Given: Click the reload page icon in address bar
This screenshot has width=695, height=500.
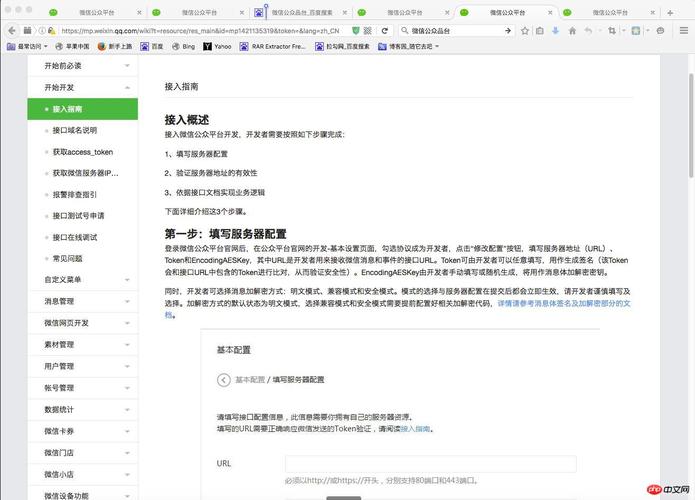Looking at the screenshot, I should [x=385, y=31].
